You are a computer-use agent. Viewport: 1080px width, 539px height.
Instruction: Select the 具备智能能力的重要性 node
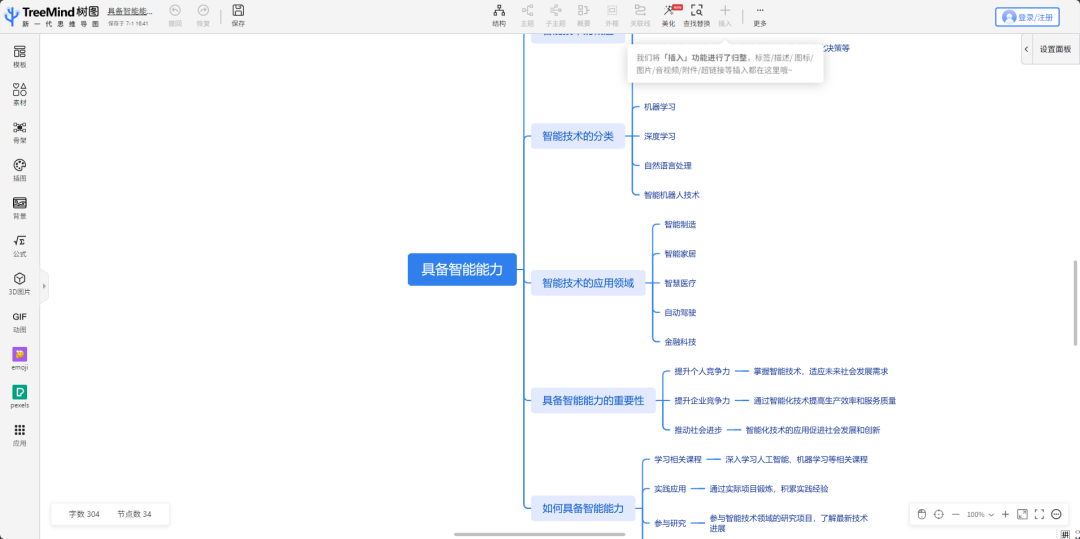pyautogui.click(x=593, y=401)
